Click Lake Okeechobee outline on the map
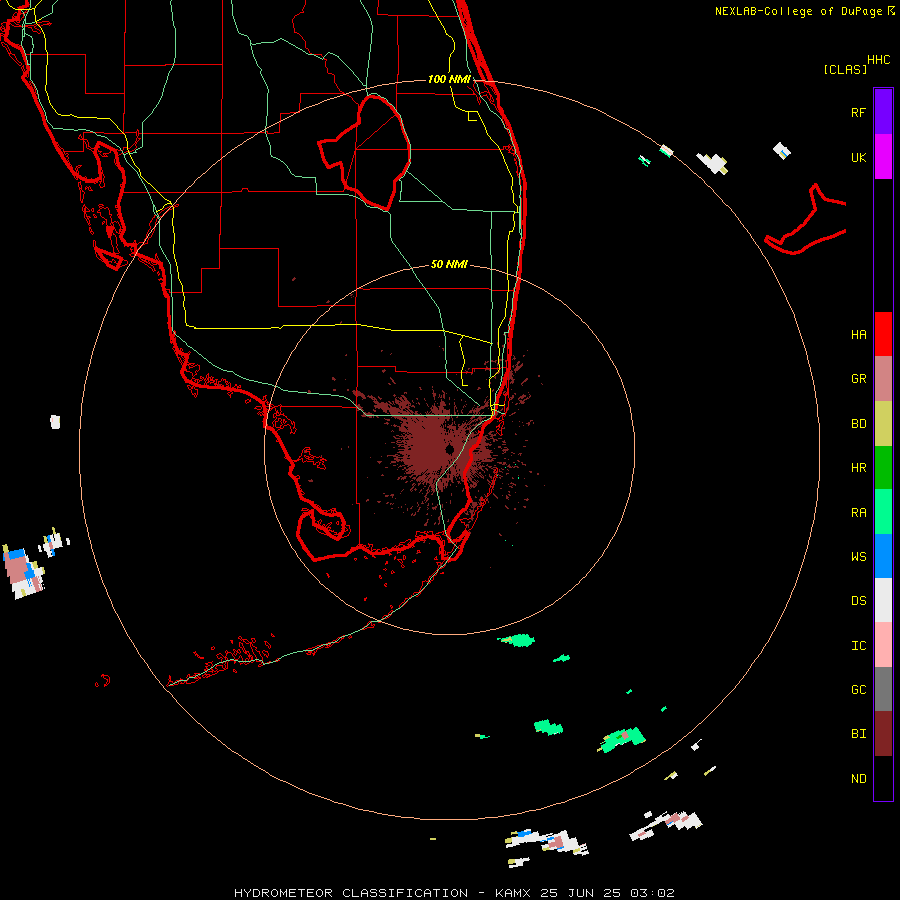 click(366, 152)
